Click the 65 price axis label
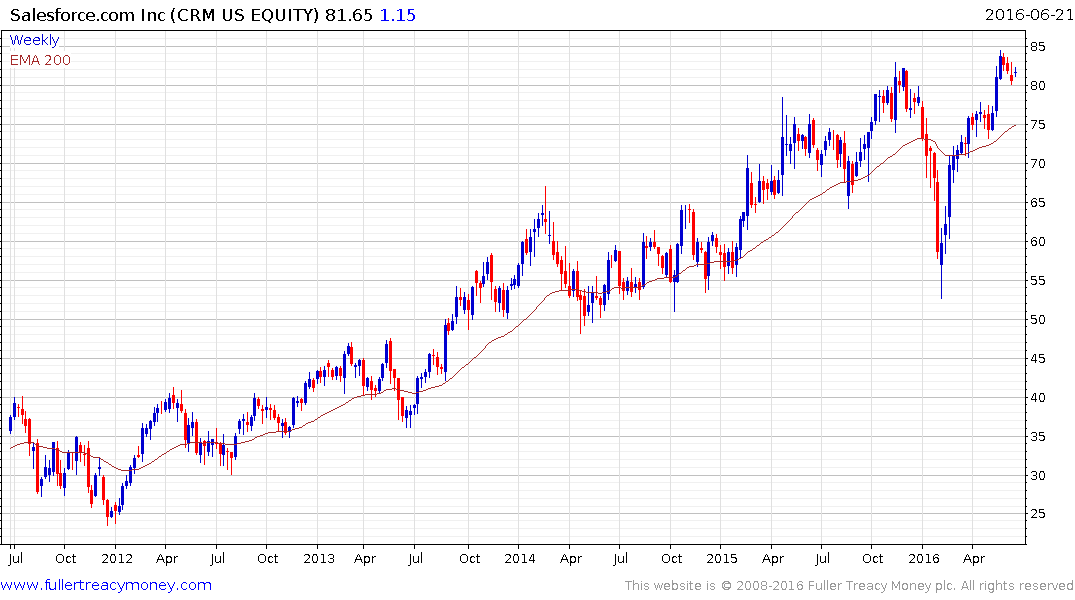The height and width of the screenshot is (600, 1075). tap(1037, 203)
